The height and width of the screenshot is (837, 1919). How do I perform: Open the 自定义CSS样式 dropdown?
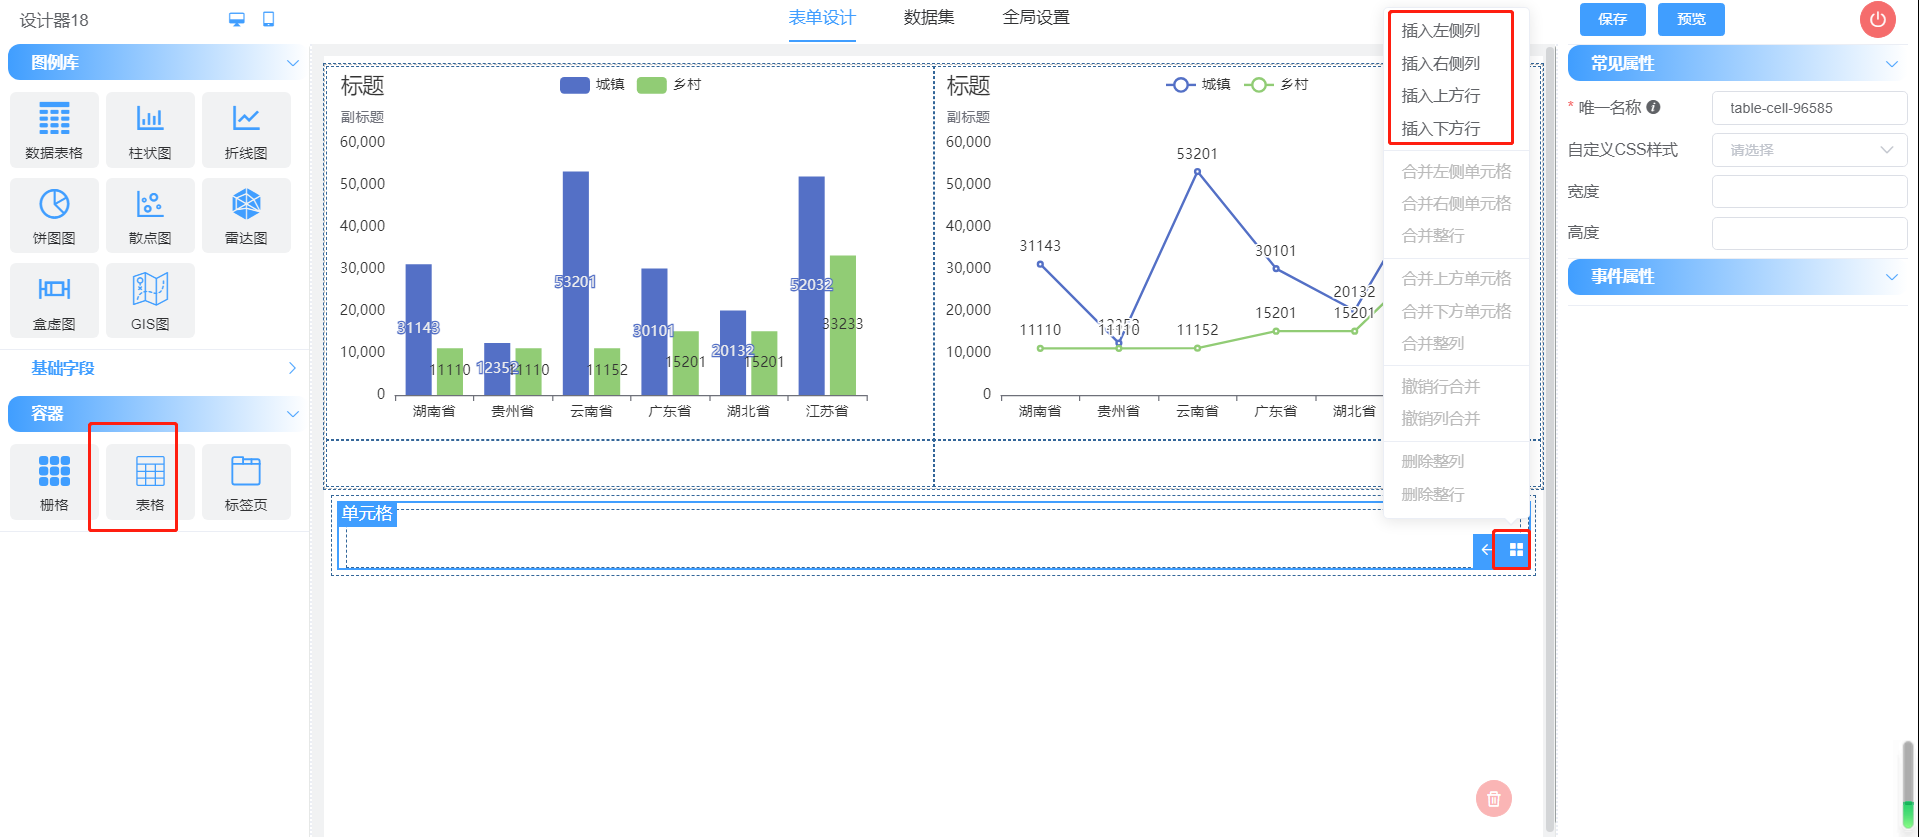1809,150
